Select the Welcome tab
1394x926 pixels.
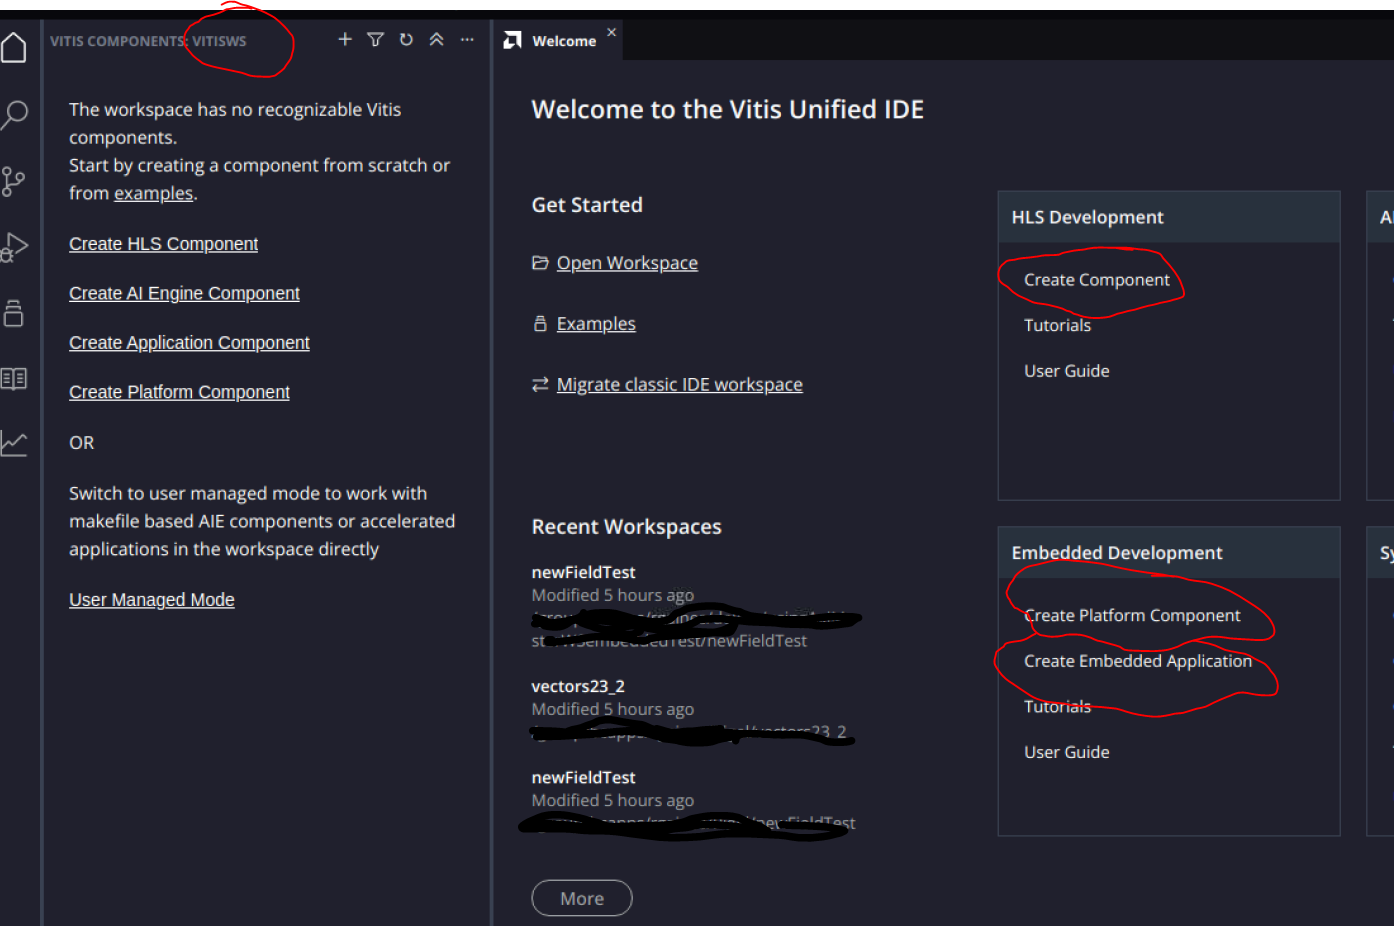tap(563, 41)
